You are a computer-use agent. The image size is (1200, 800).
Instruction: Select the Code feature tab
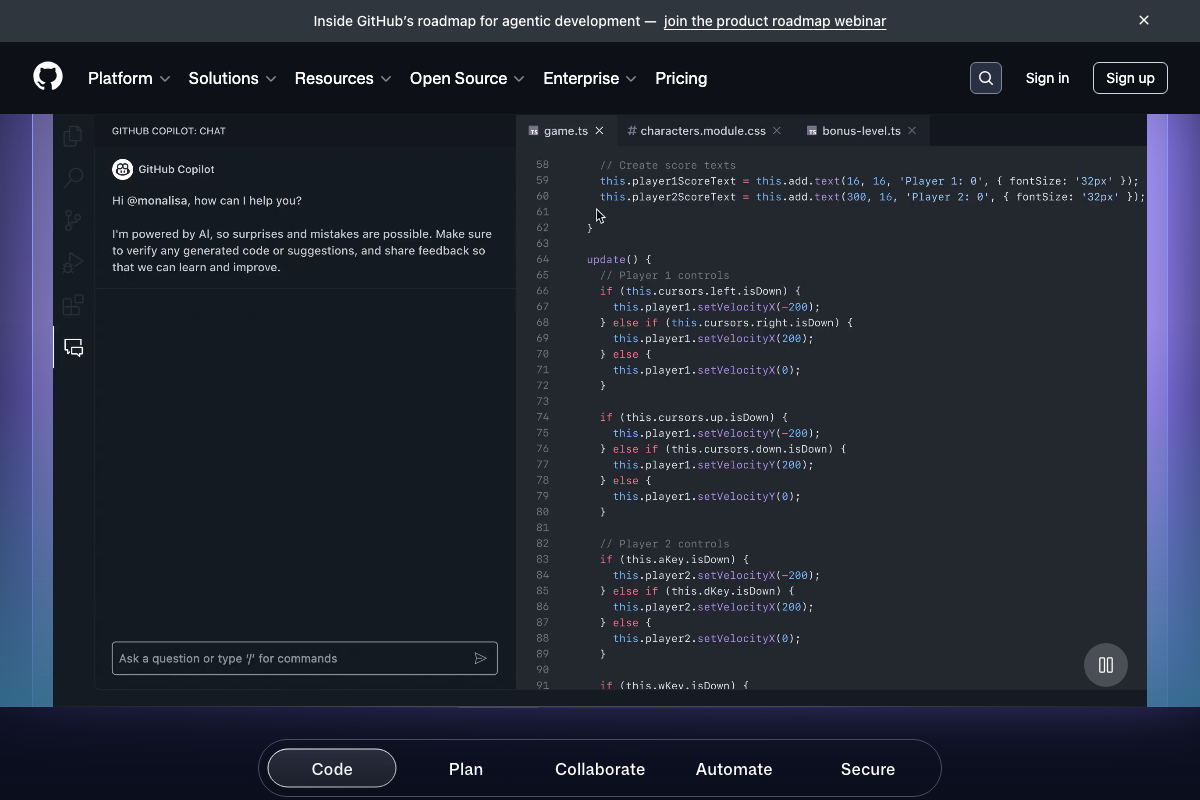click(x=332, y=769)
